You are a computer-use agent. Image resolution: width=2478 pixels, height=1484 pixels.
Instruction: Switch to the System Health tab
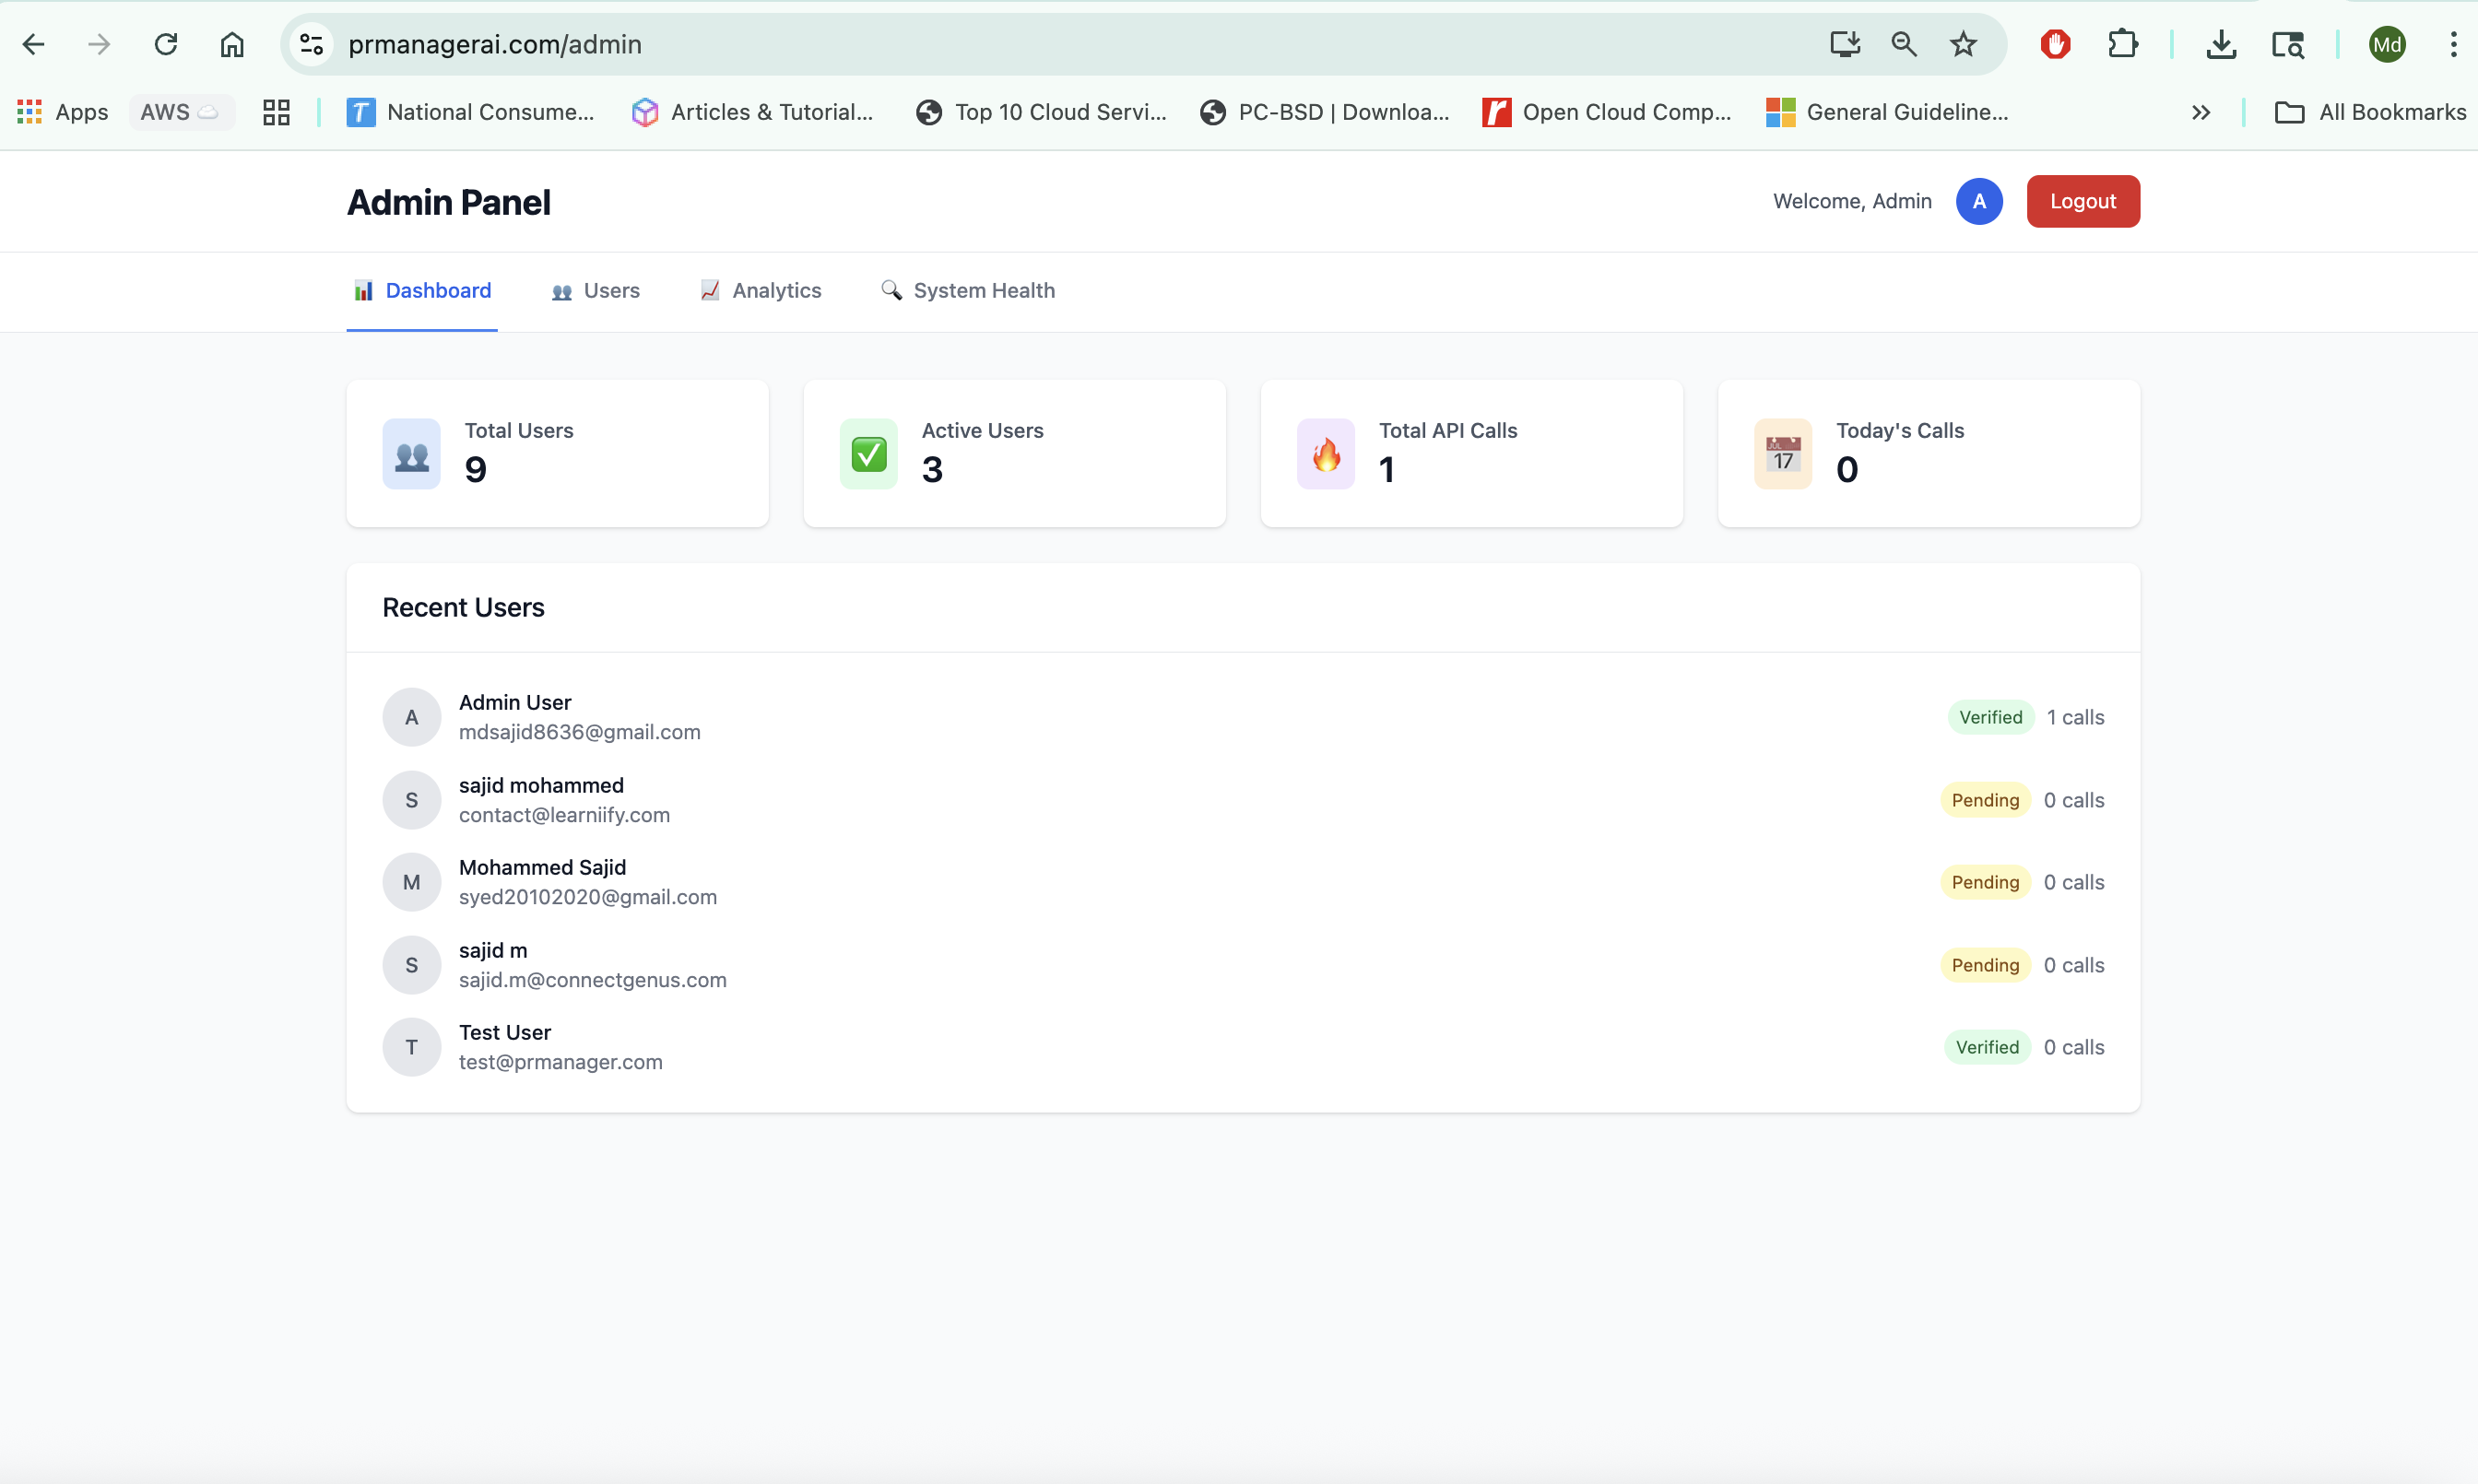tap(968, 291)
